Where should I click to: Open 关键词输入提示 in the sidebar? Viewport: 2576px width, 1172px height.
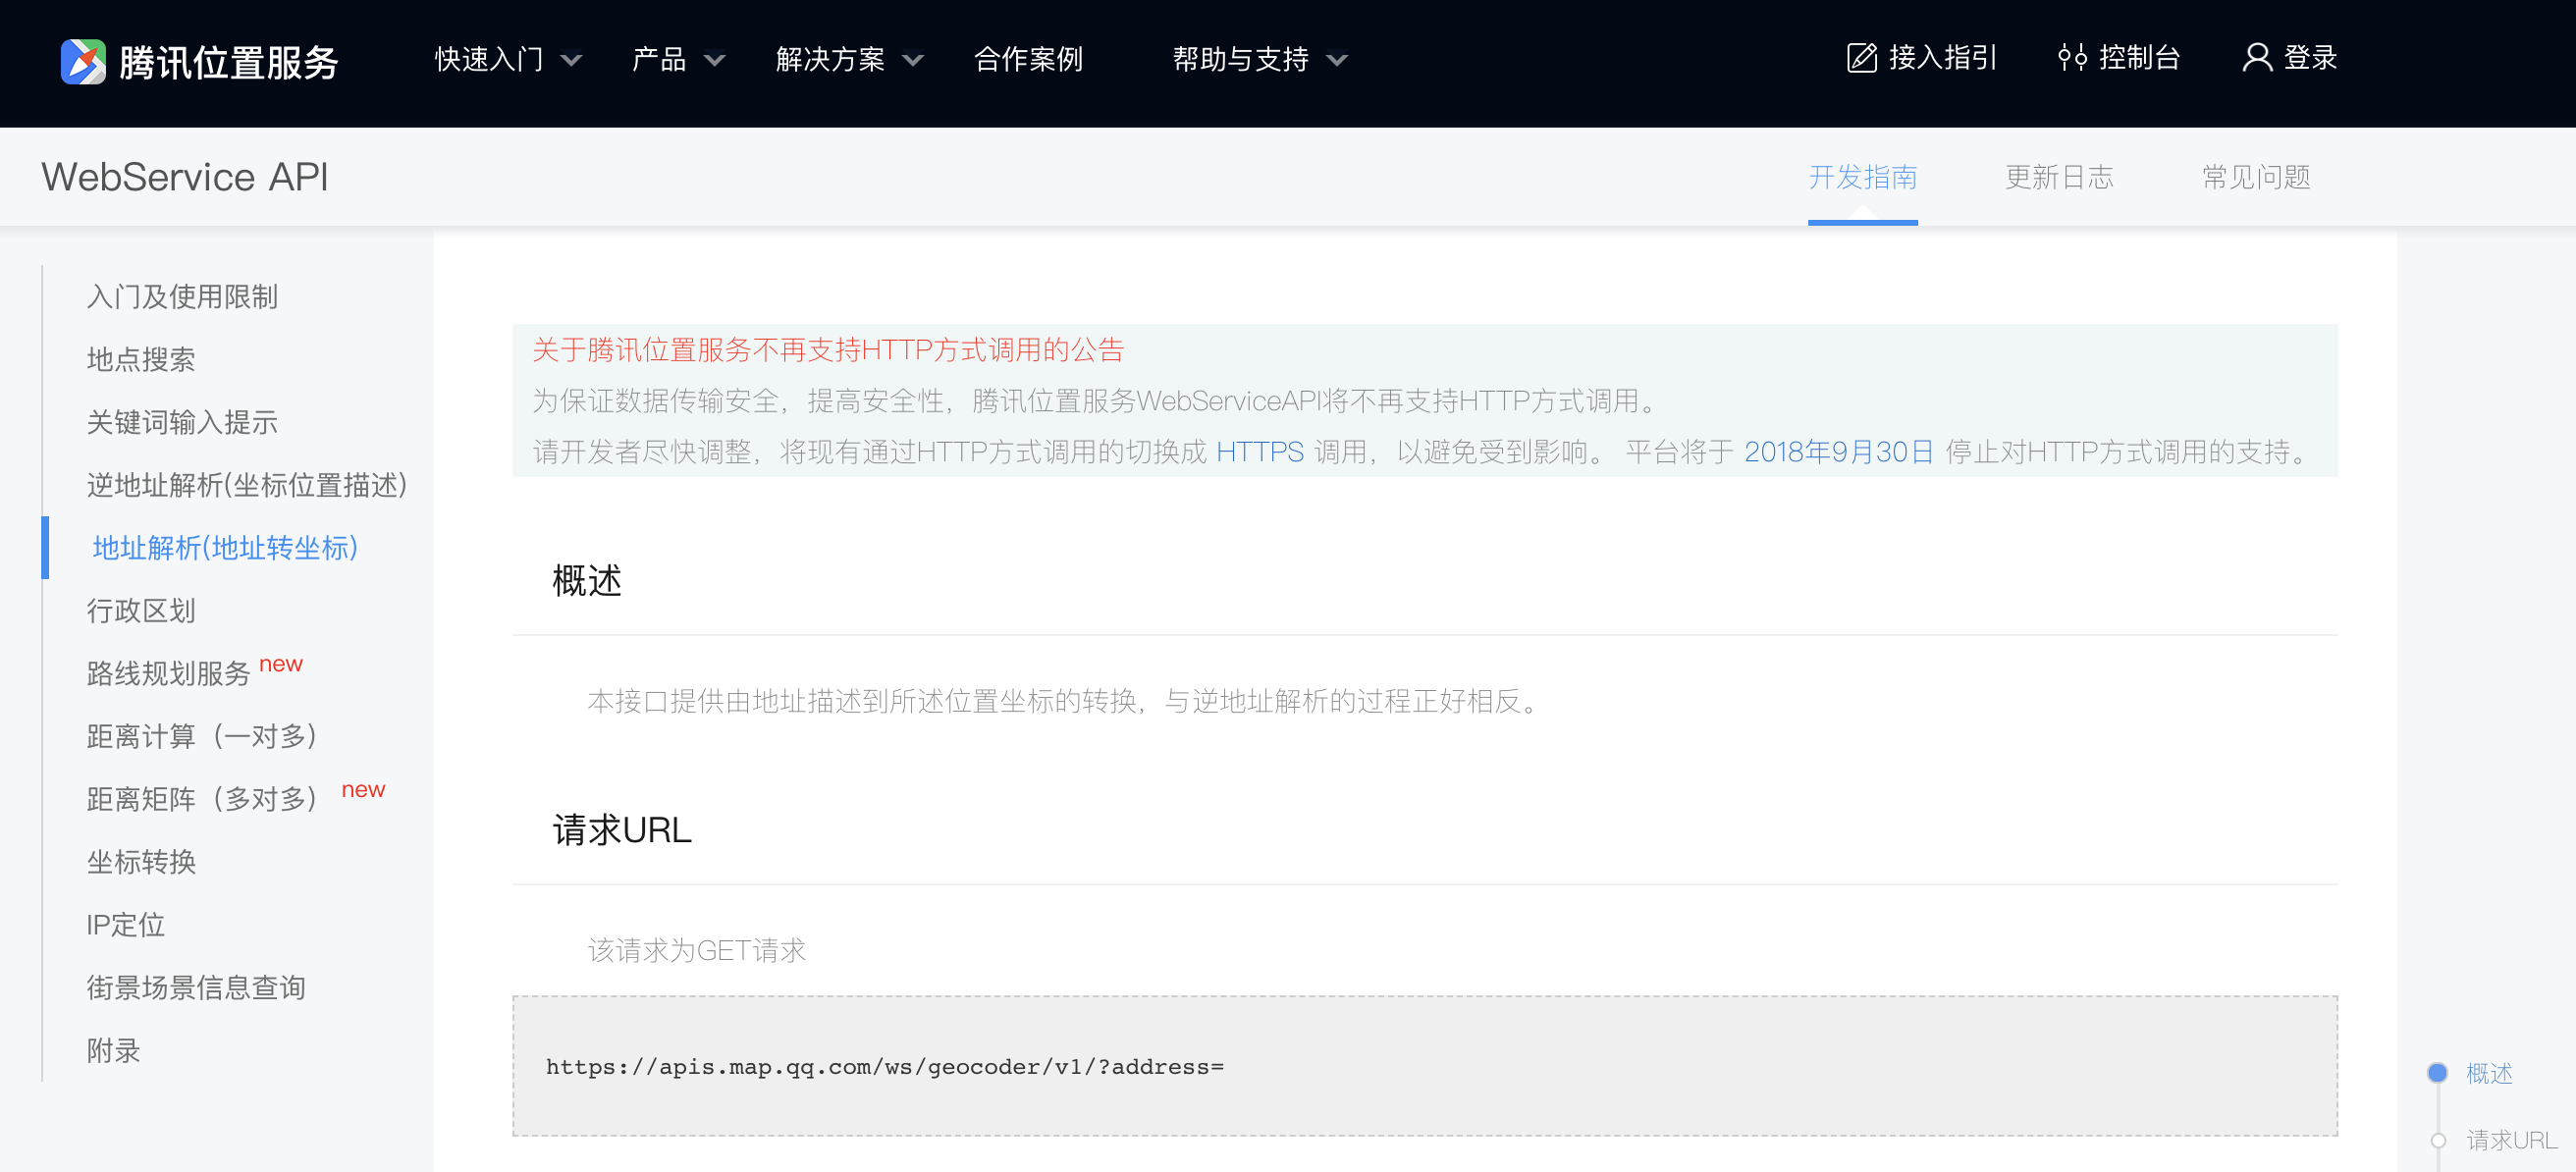pos(182,422)
